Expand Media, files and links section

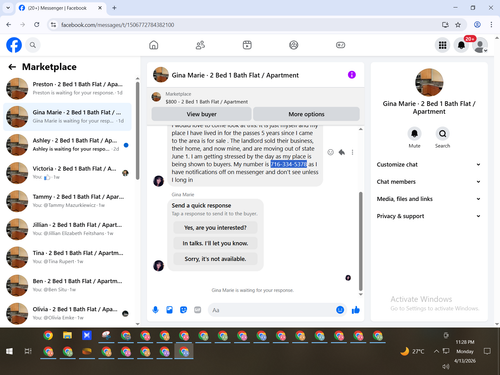429,199
